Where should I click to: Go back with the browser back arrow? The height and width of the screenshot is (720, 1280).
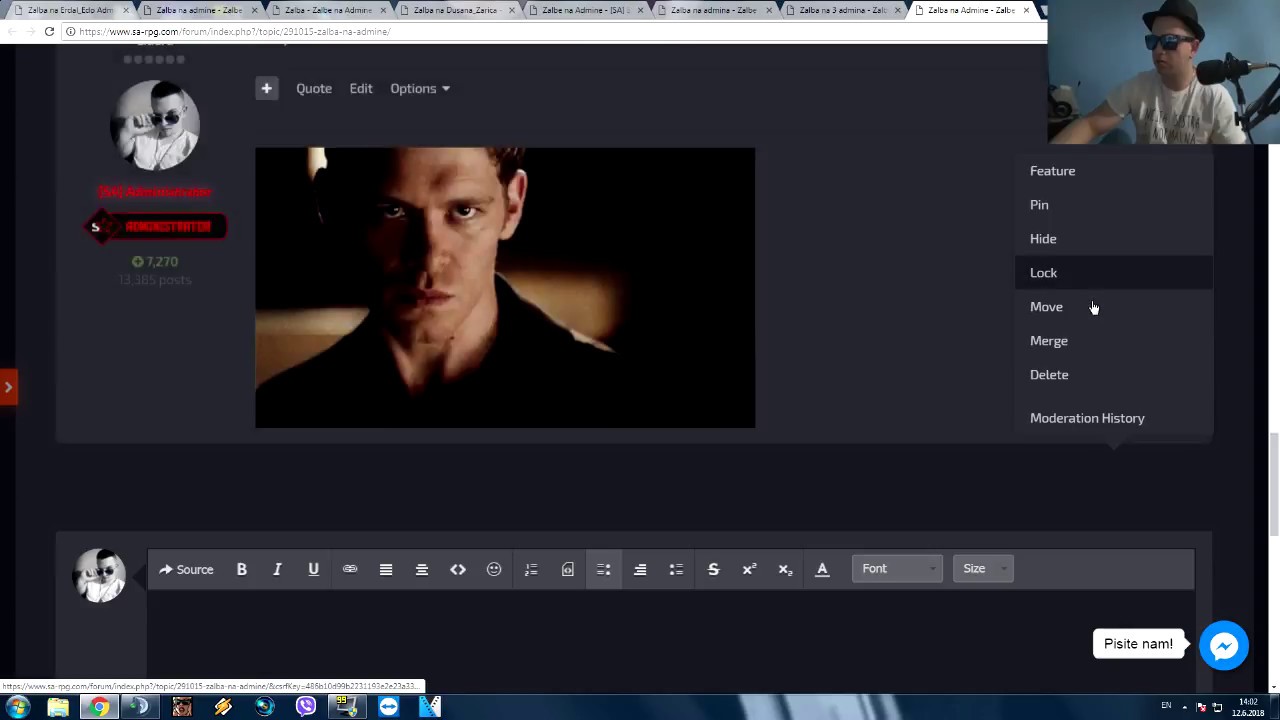tap(10, 32)
